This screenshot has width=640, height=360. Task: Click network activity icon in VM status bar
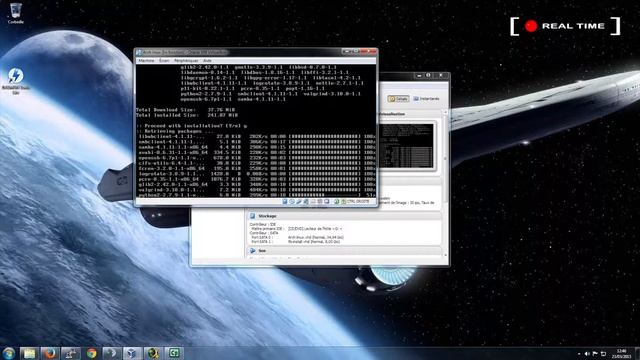306,202
